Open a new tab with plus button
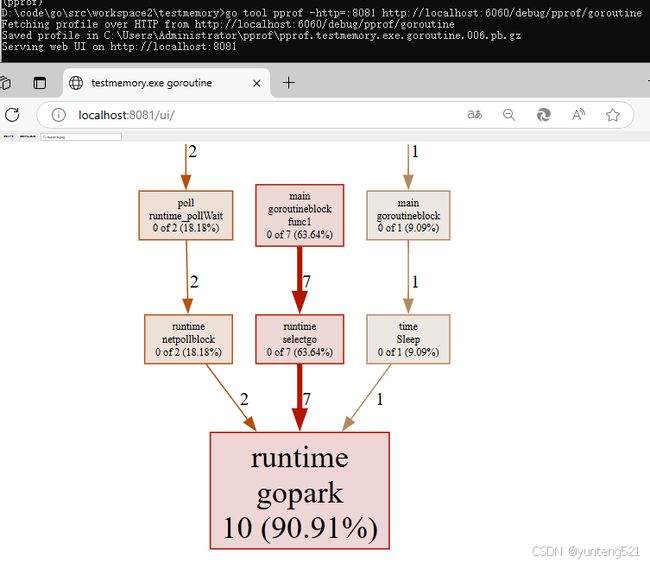 [289, 83]
